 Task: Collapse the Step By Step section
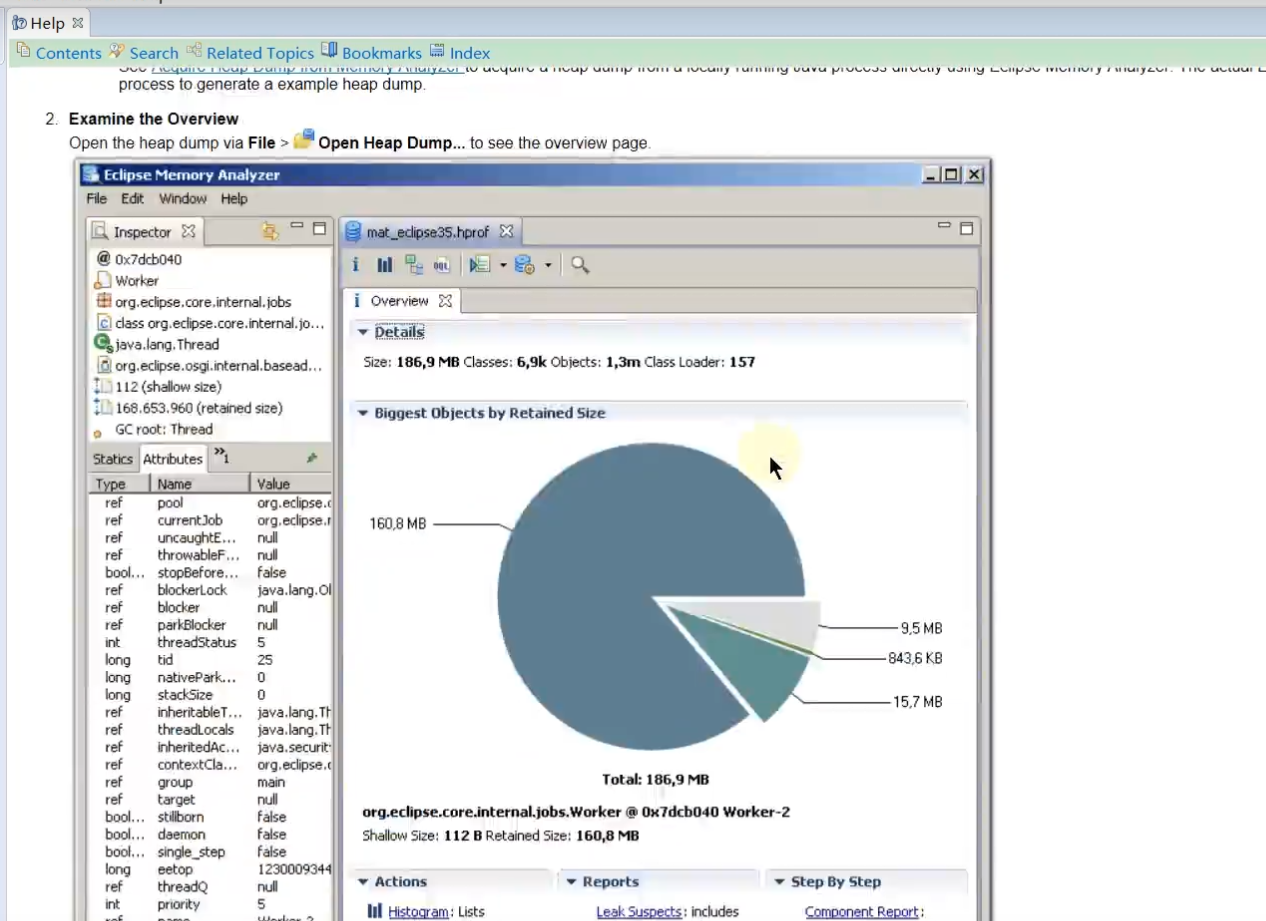(779, 882)
